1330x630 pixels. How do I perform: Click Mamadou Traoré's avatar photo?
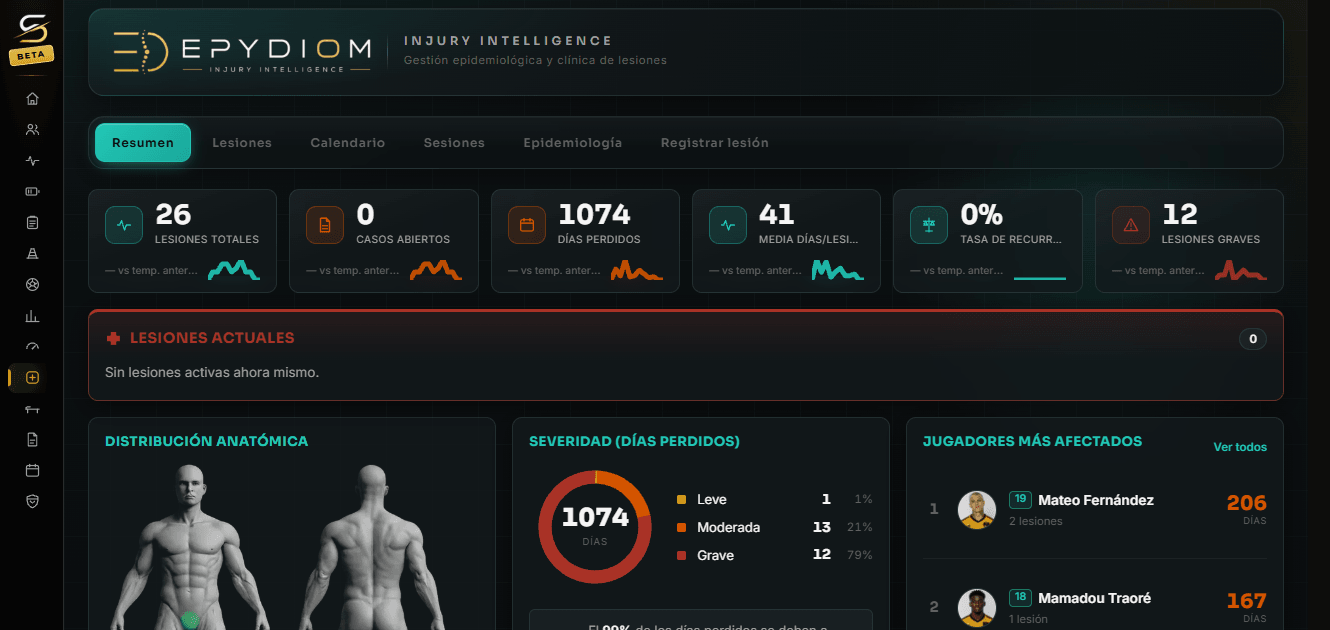[977, 607]
